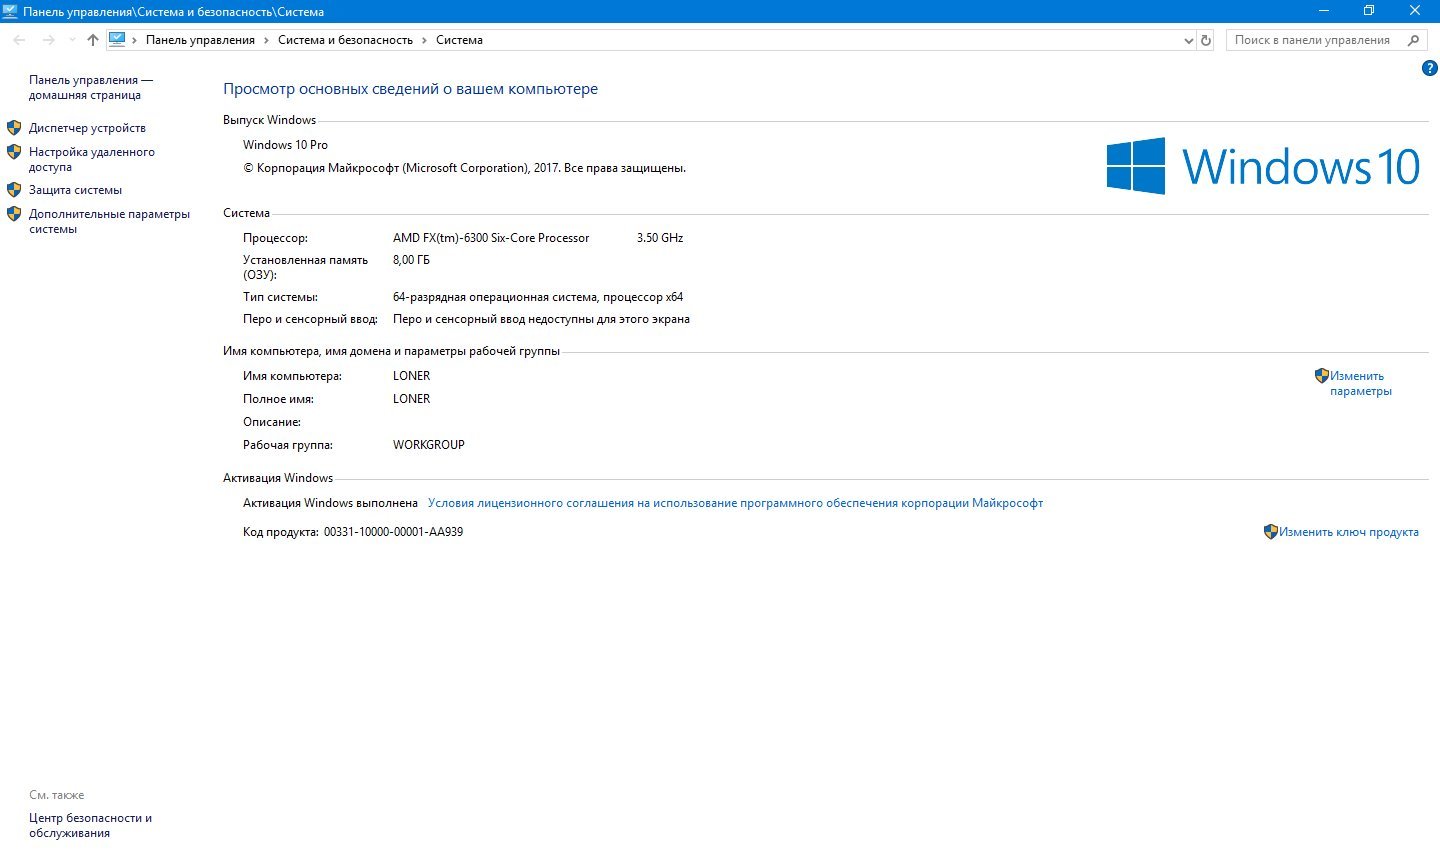Screen dimensions: 1440x860
Task: Open Help via the blue question mark
Action: [x=1429, y=68]
